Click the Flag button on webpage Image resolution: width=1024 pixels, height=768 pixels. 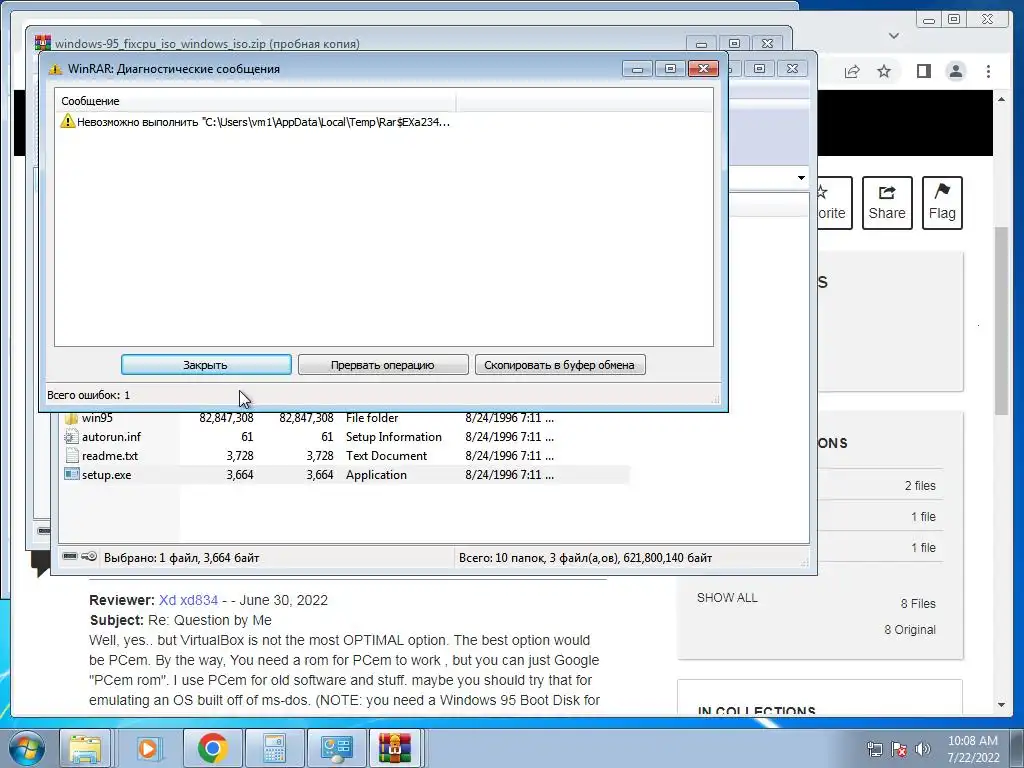942,203
